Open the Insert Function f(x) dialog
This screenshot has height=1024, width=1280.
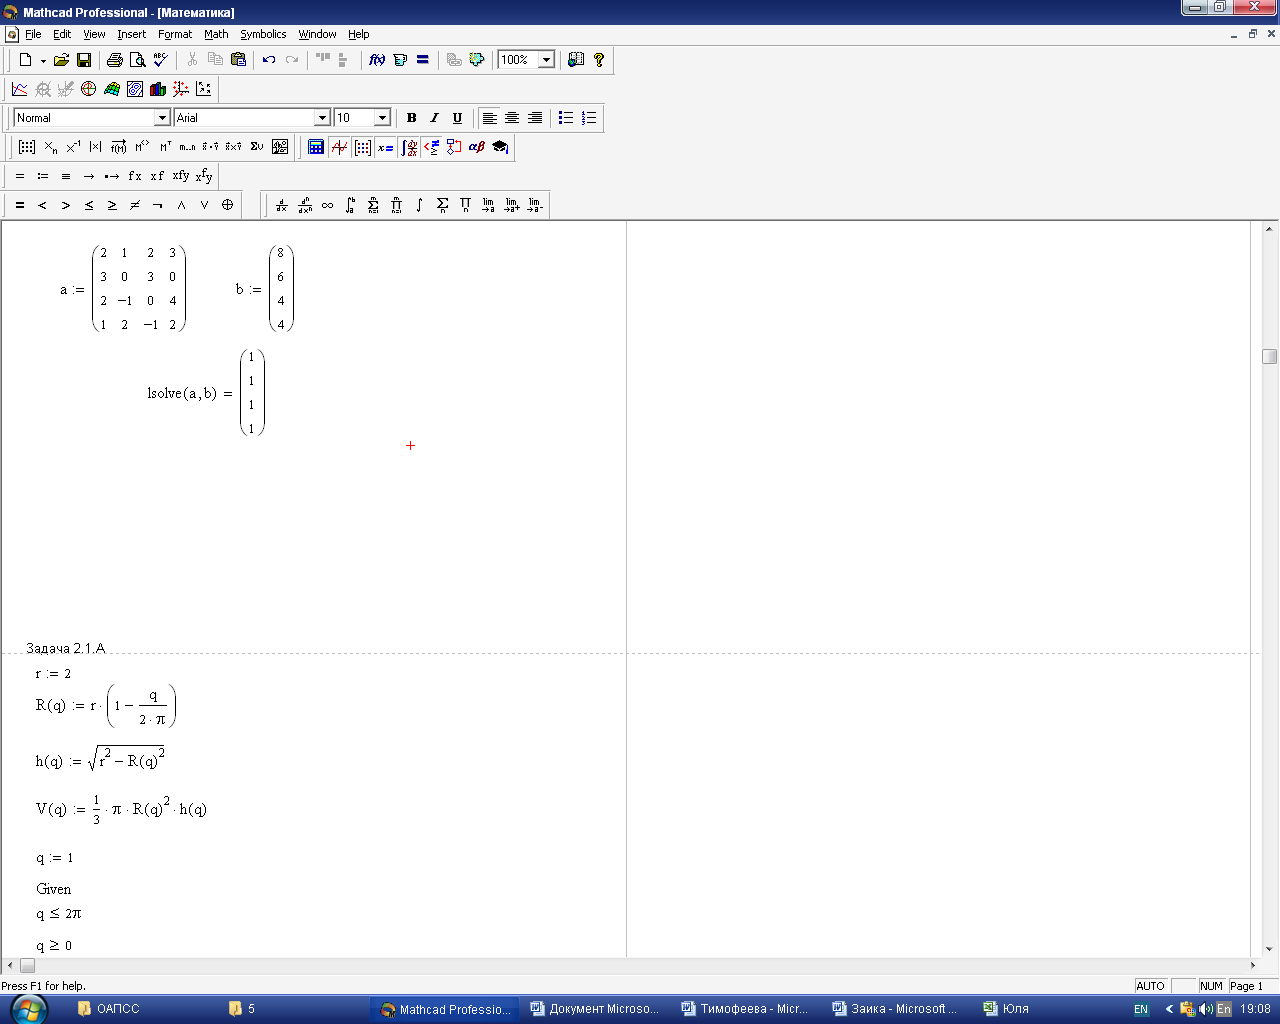[377, 60]
